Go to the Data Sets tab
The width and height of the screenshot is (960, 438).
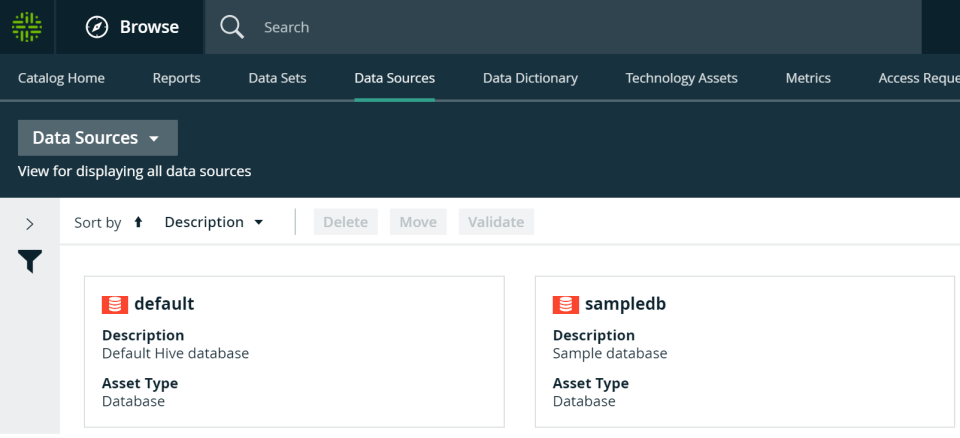(x=277, y=78)
